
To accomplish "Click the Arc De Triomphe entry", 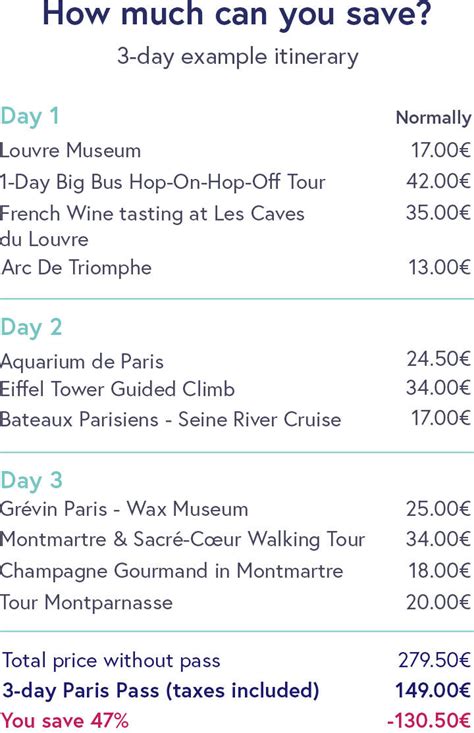I will [76, 267].
